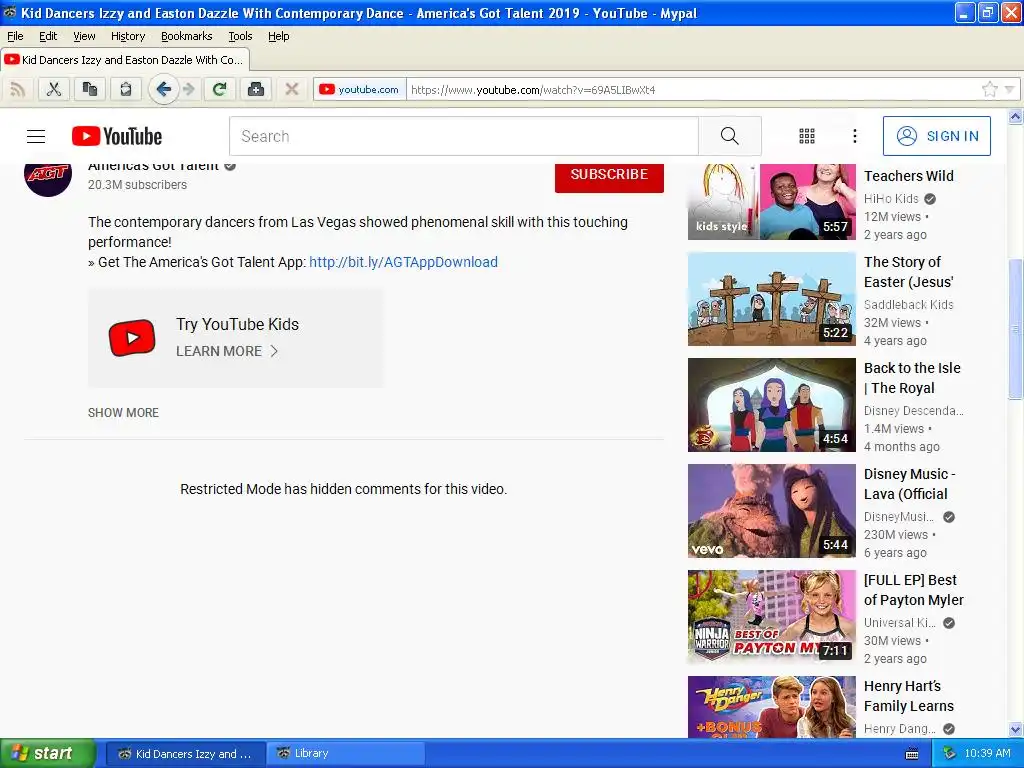This screenshot has width=1024, height=768.
Task: Reload the page with green refresh icon
Action: click(x=220, y=89)
